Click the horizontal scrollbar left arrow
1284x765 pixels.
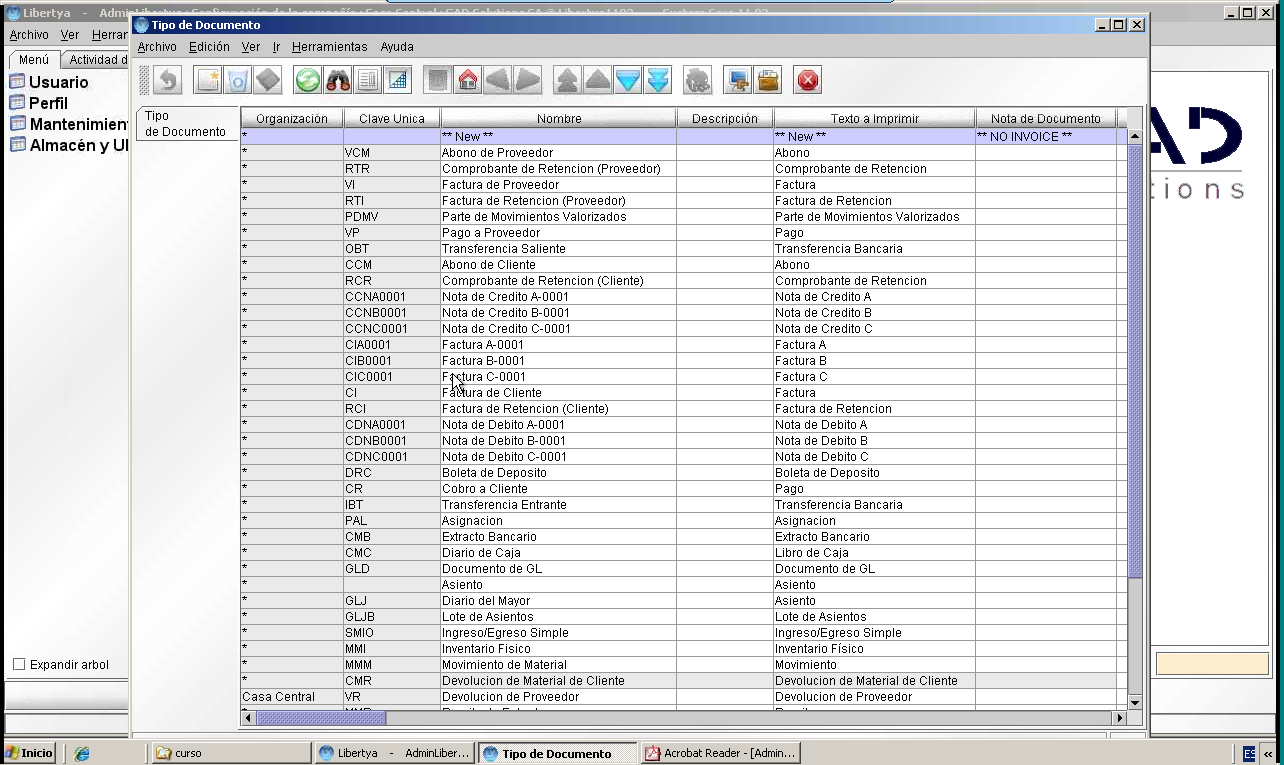pyautogui.click(x=248, y=718)
